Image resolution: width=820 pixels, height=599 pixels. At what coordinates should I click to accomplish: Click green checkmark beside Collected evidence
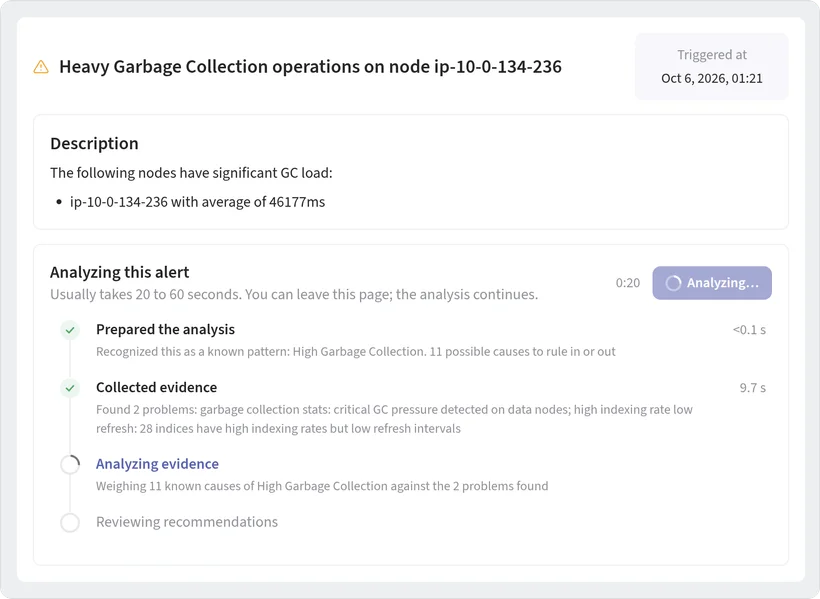(x=70, y=388)
